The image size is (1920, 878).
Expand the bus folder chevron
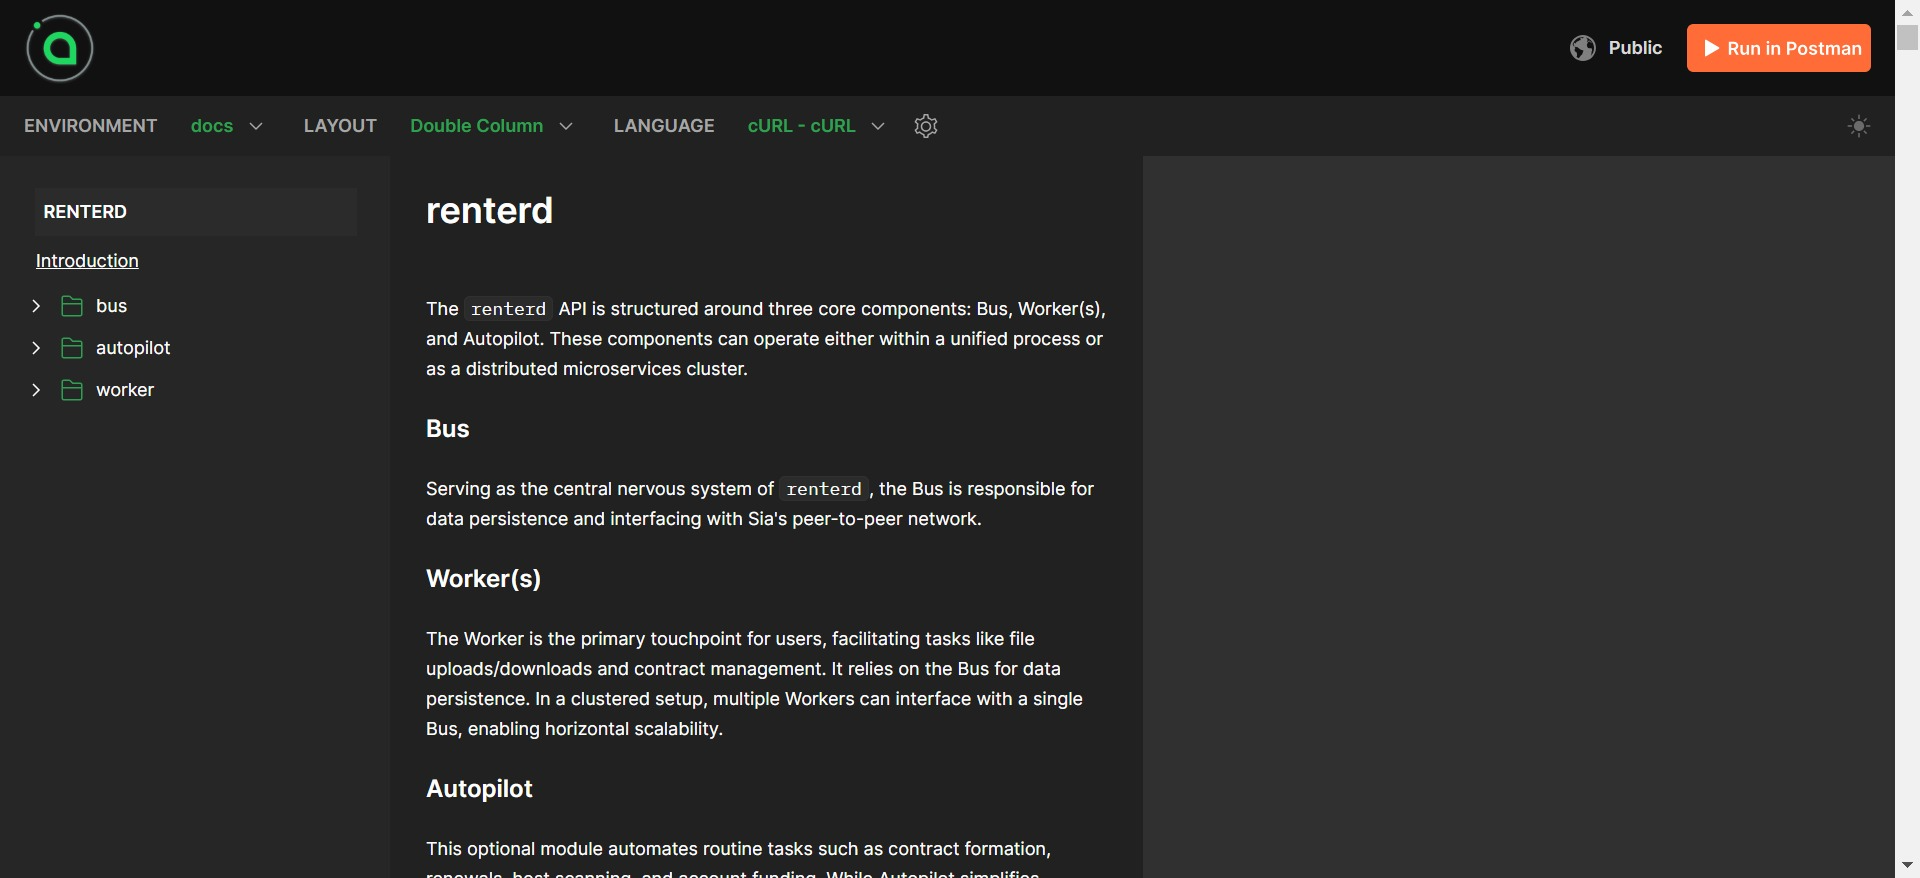(36, 306)
